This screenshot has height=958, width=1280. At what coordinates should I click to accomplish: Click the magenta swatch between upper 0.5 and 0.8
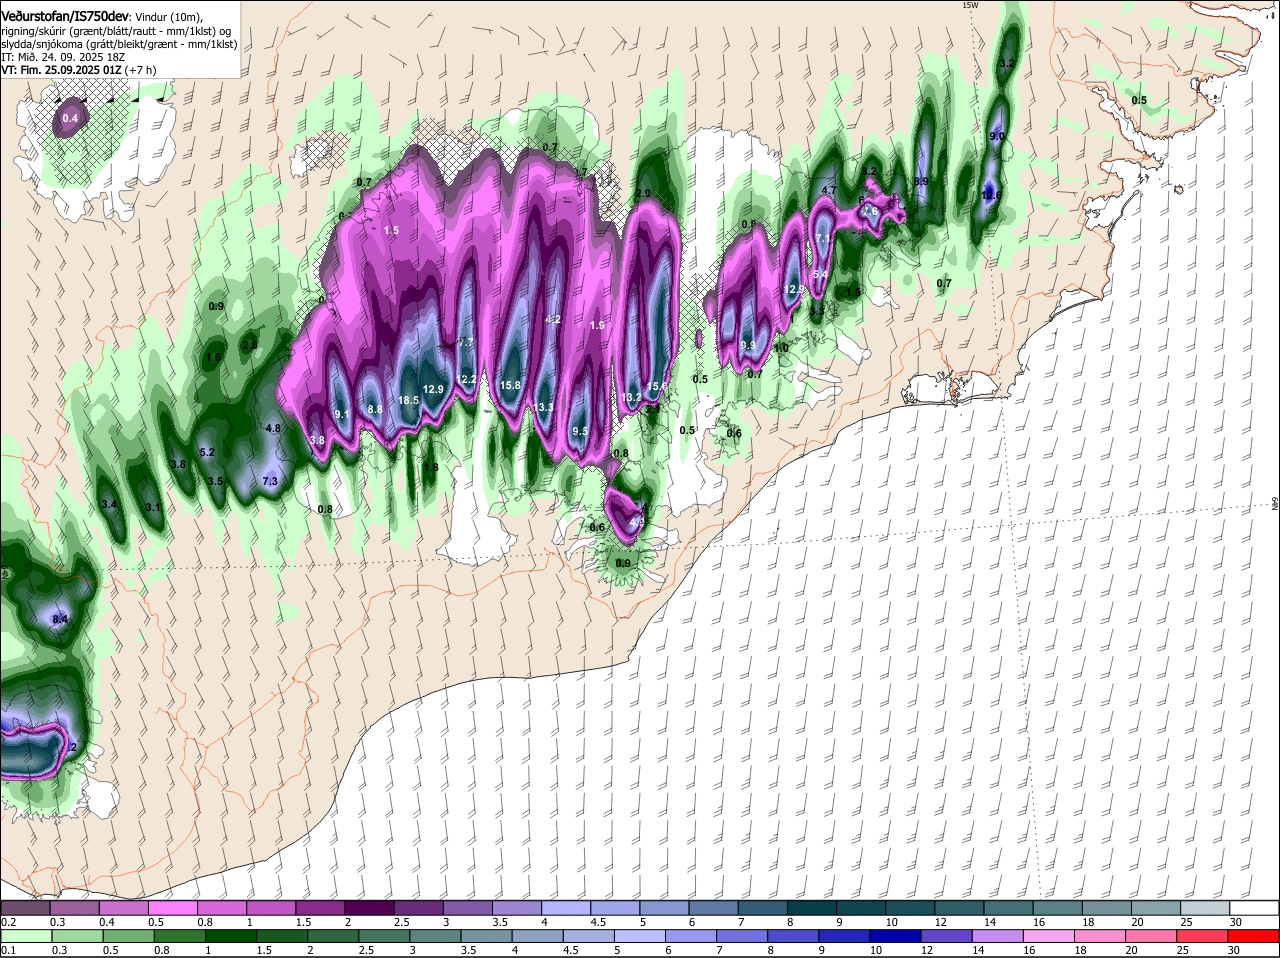click(x=172, y=907)
